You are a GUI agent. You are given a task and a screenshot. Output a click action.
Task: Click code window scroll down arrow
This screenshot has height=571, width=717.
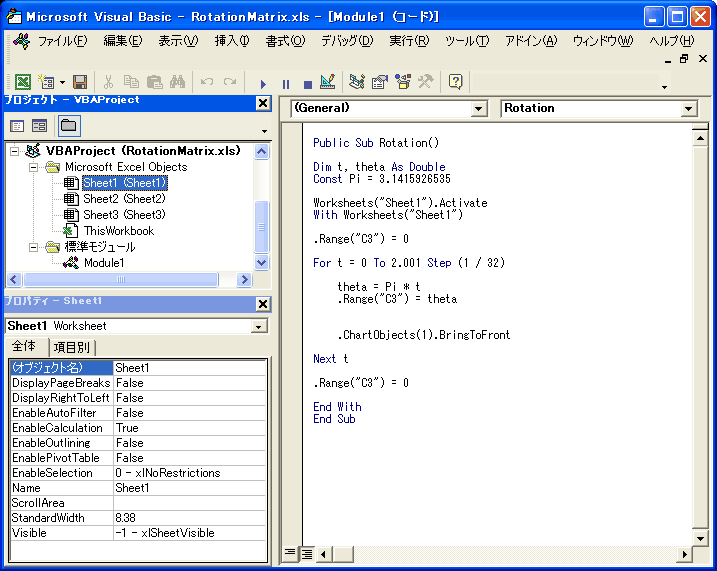coord(700,539)
